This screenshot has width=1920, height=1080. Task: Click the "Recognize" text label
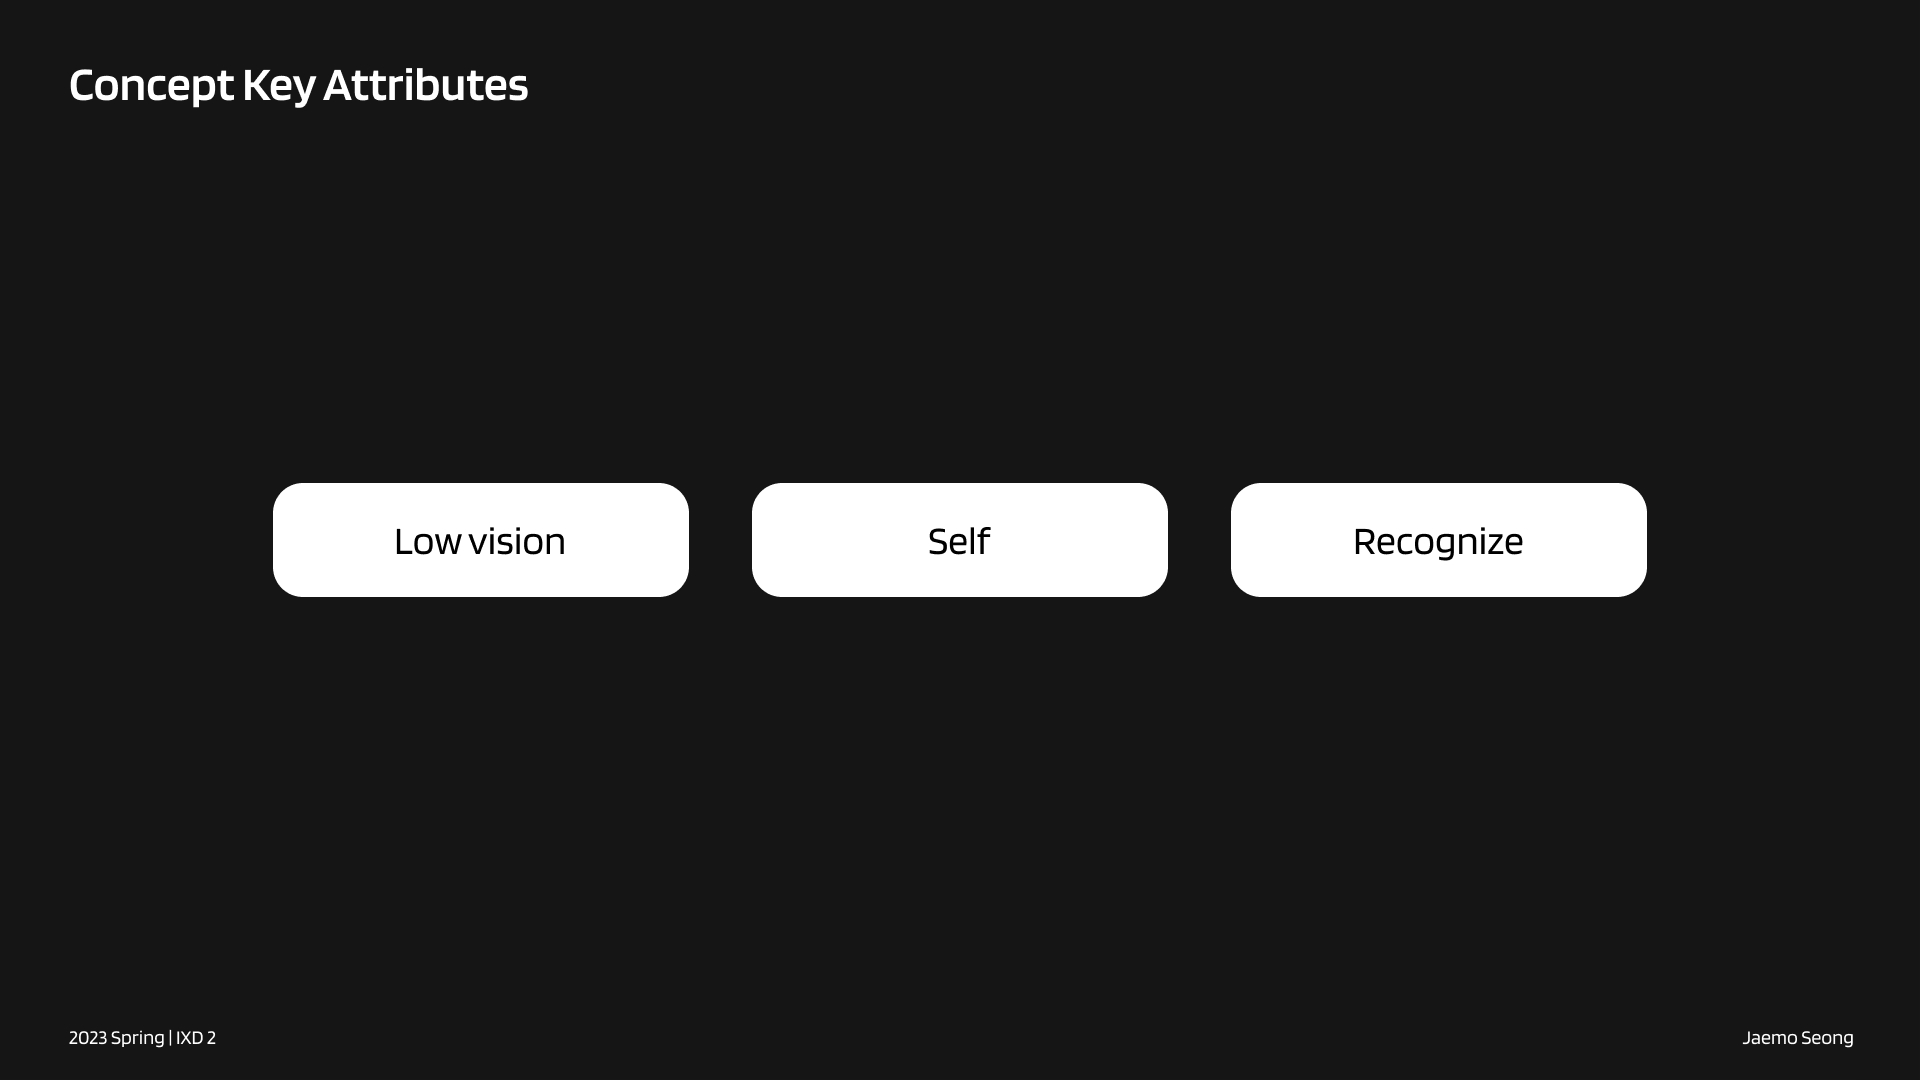click(x=1438, y=542)
